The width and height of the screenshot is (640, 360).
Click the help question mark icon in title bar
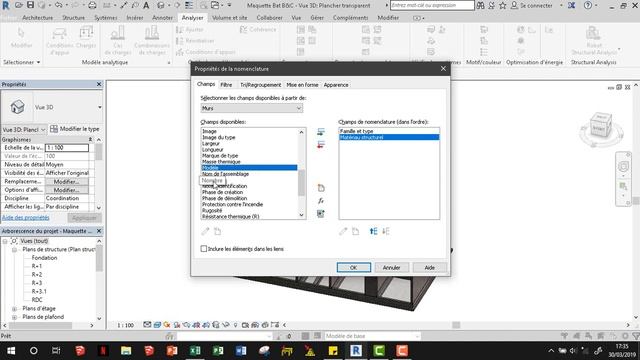tap(588, 5)
